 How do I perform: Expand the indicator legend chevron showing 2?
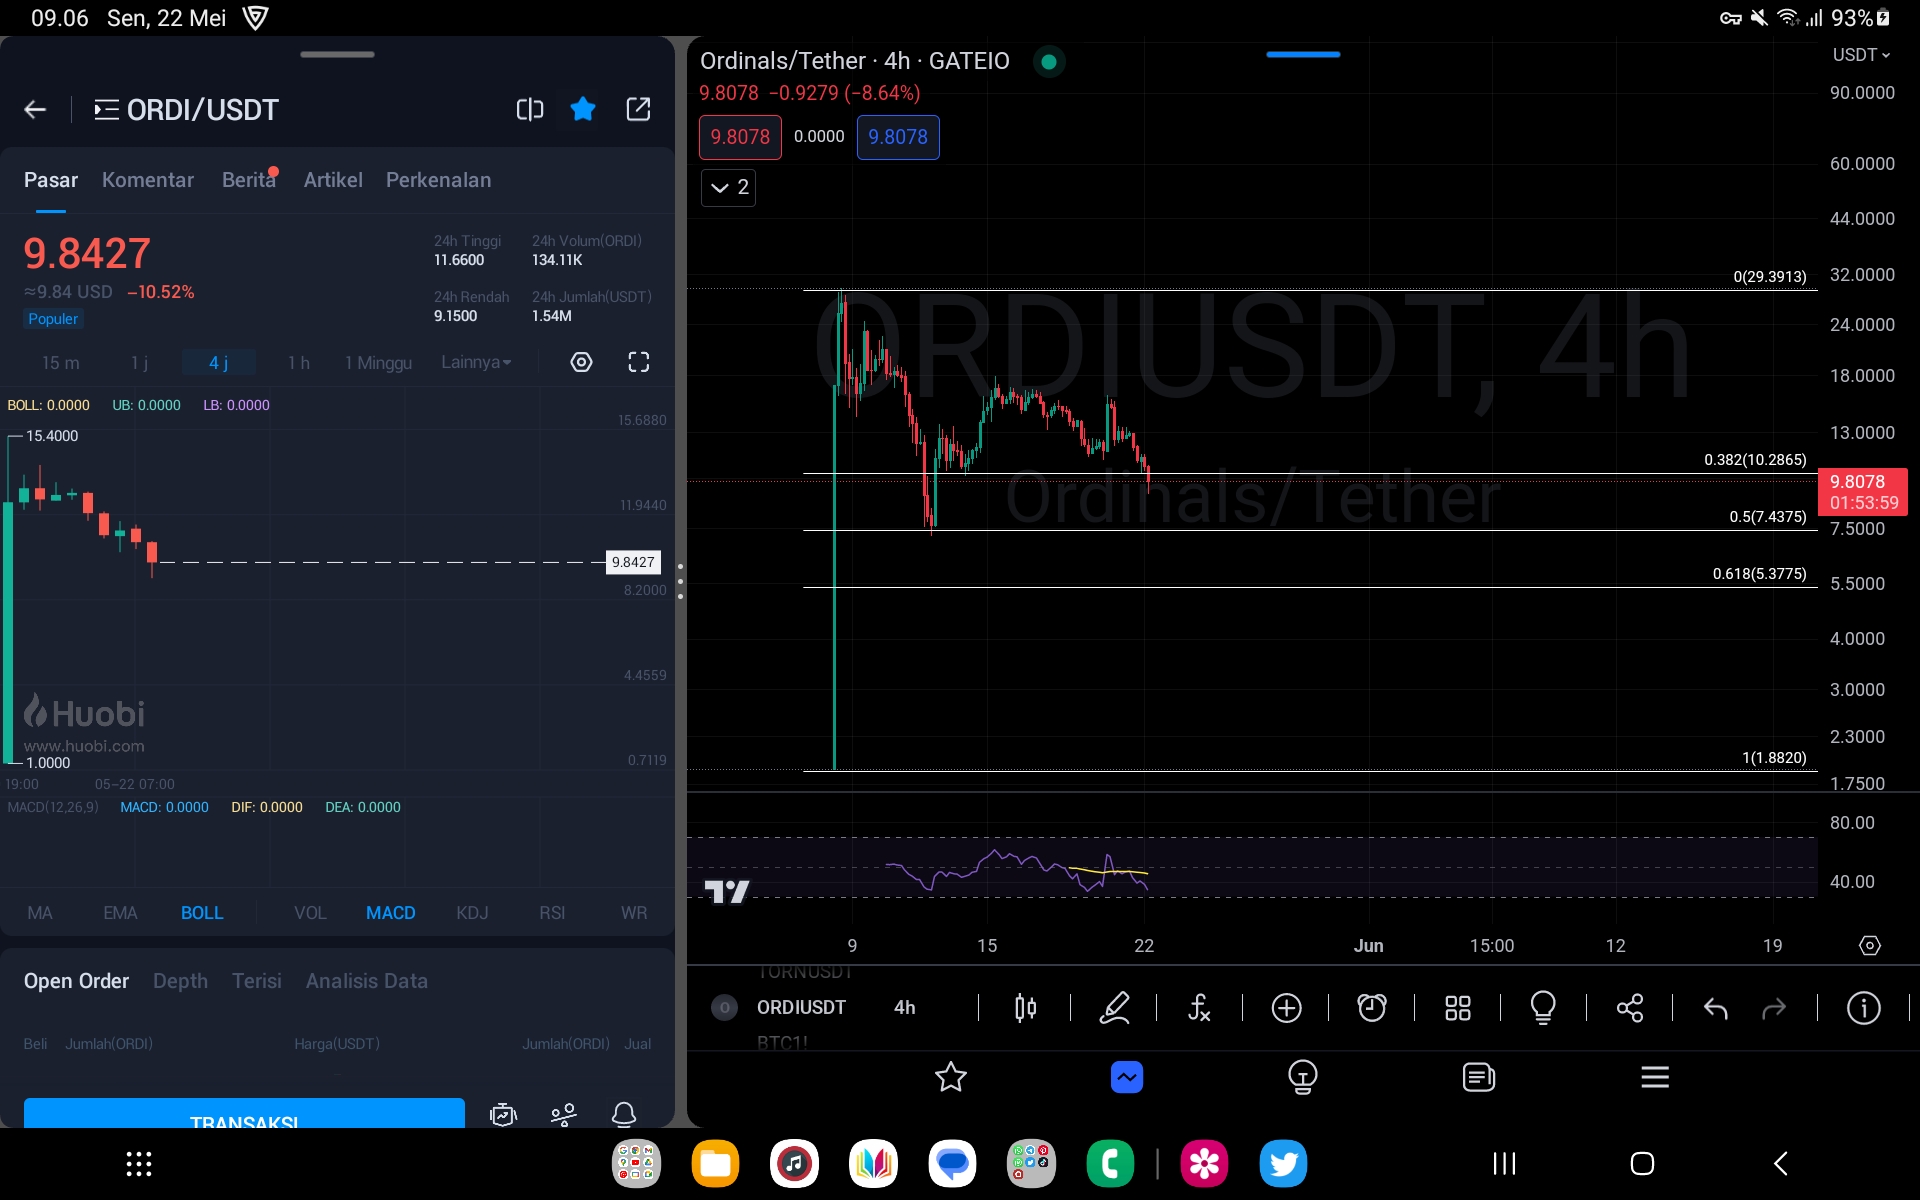(728, 187)
